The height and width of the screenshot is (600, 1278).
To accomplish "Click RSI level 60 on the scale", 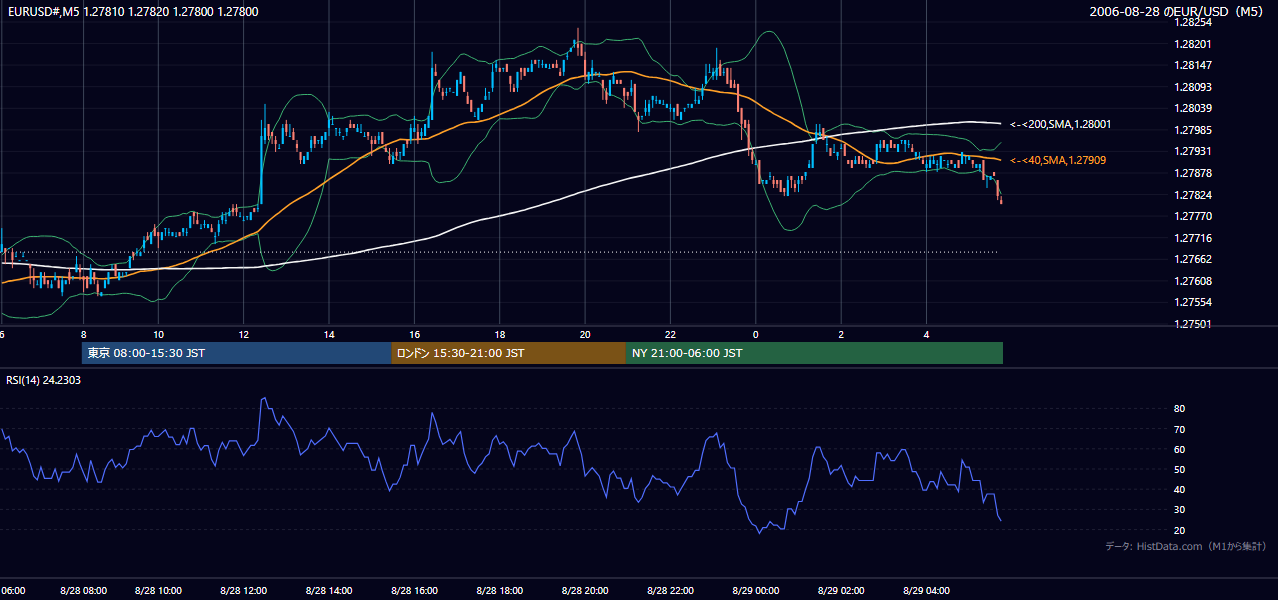I will pos(1179,449).
